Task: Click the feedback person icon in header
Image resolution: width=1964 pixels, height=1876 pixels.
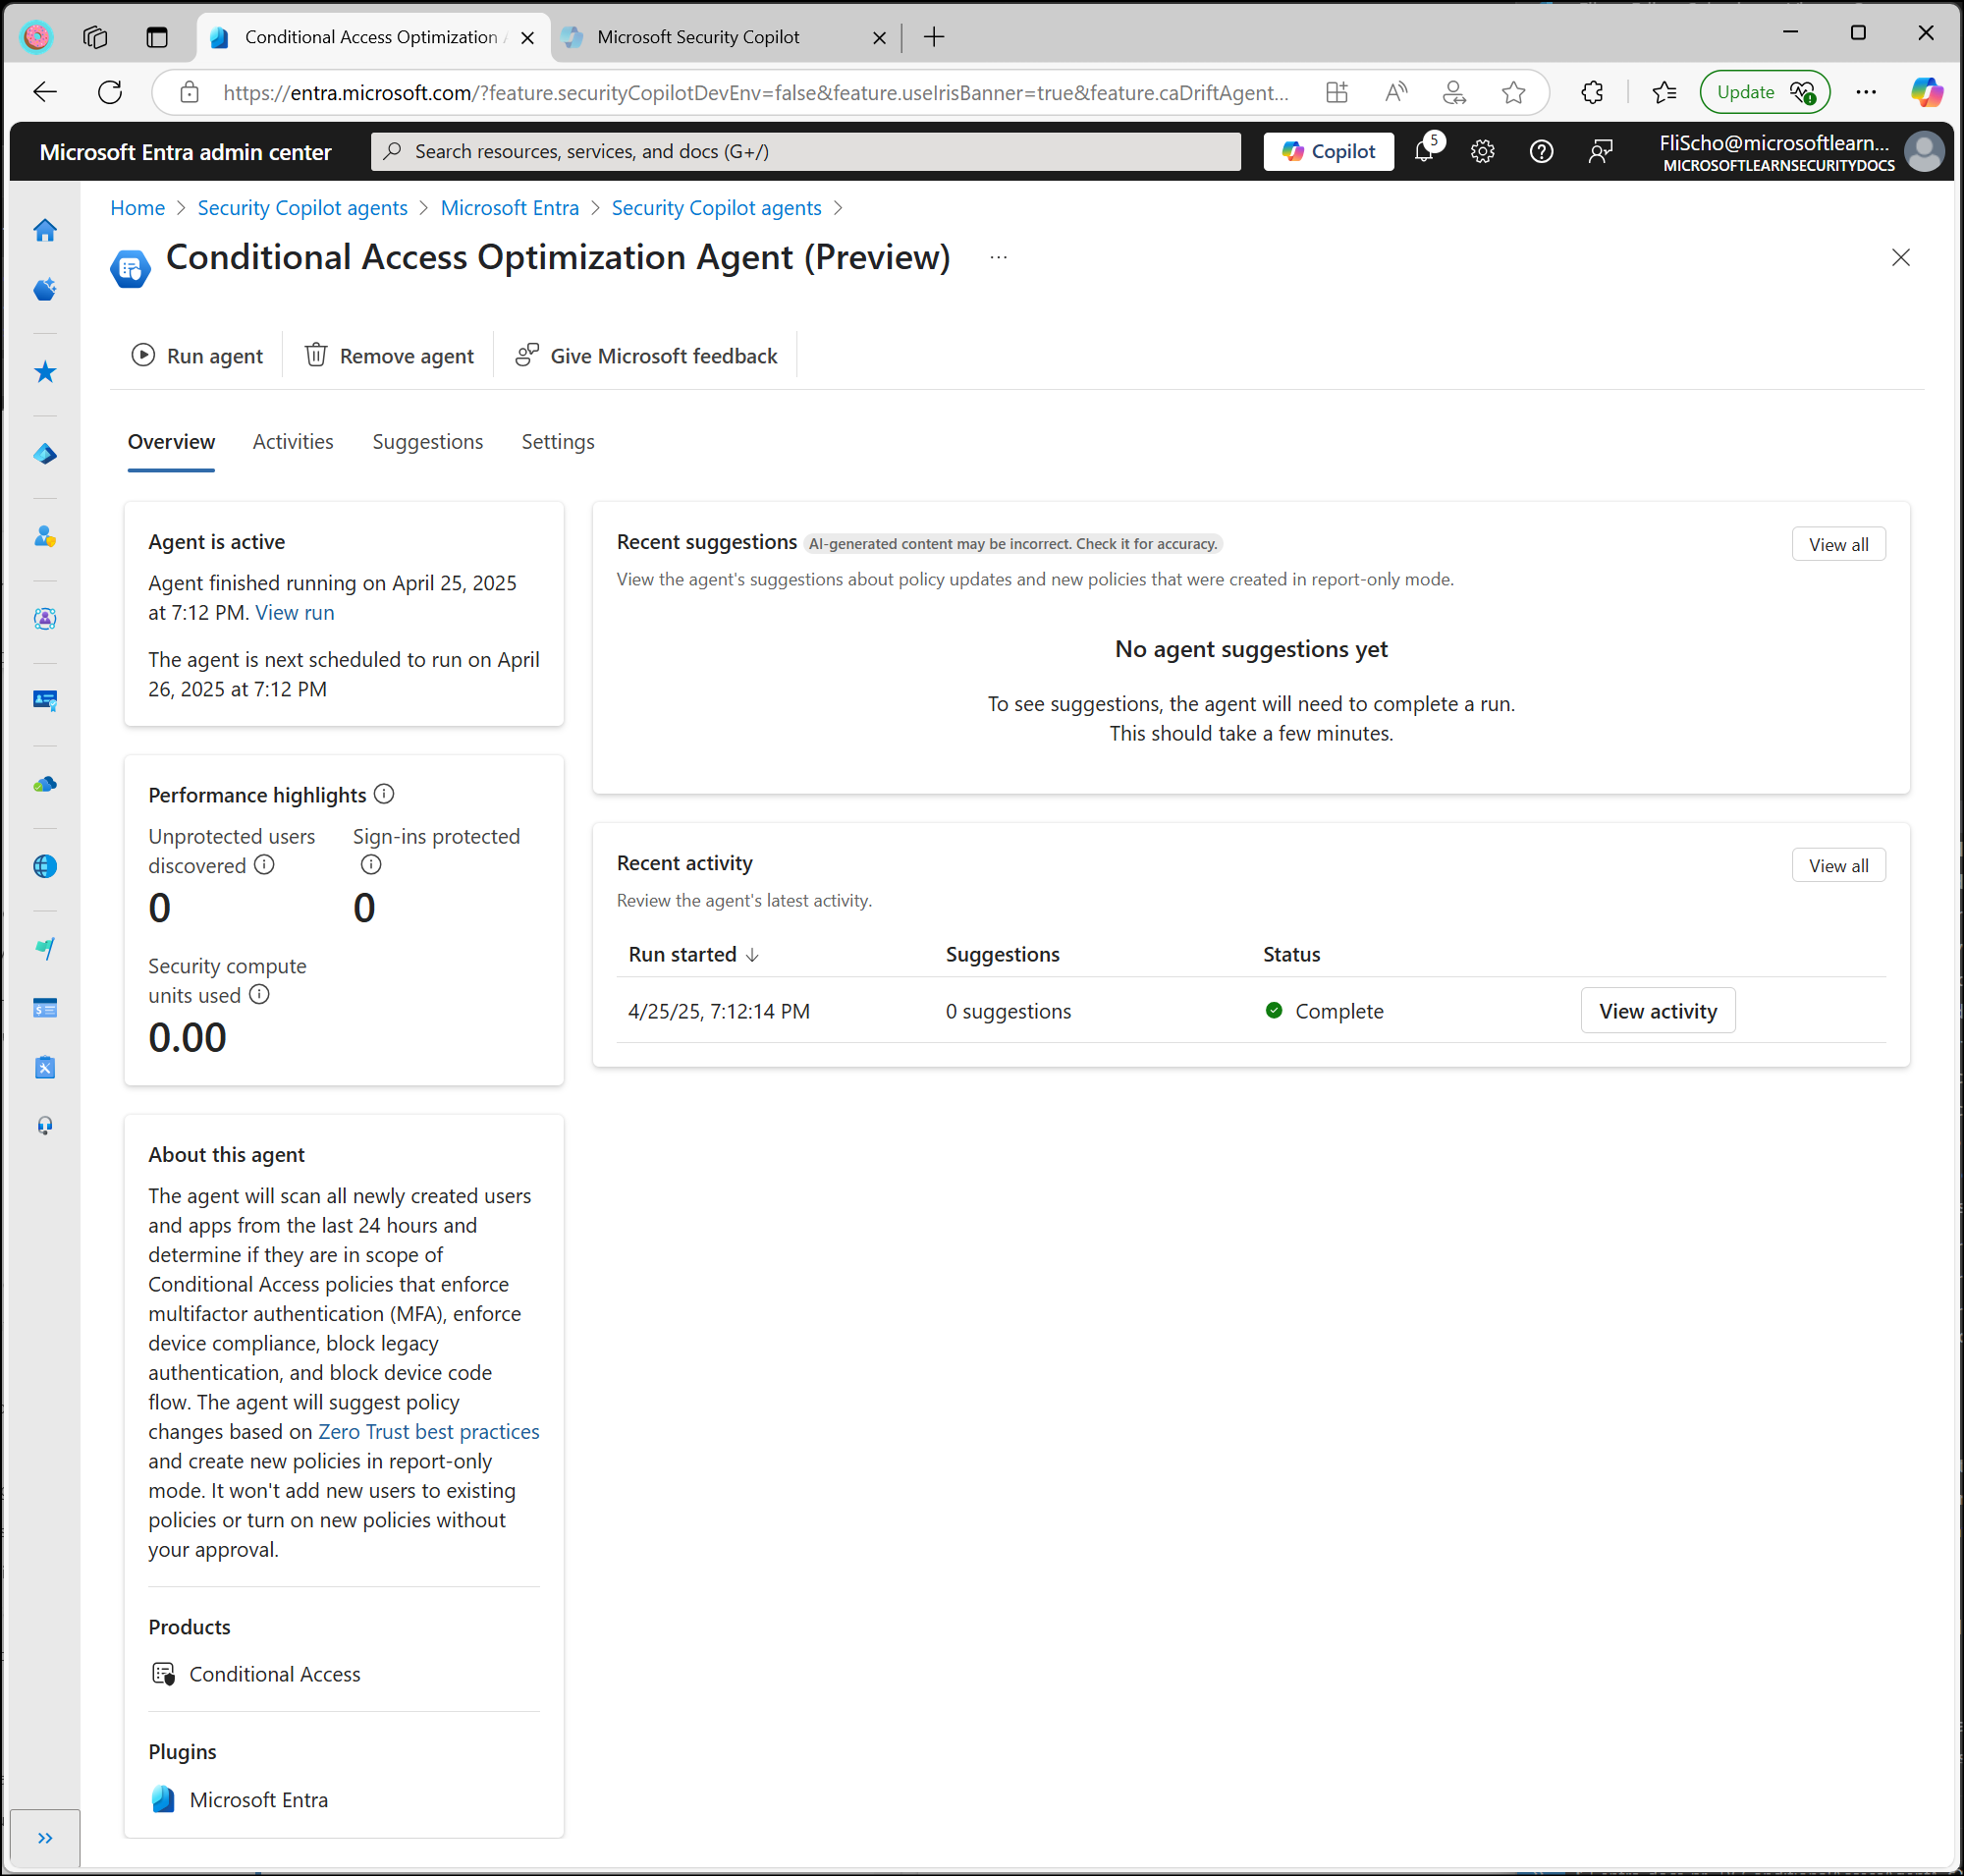Action: pos(1600,152)
